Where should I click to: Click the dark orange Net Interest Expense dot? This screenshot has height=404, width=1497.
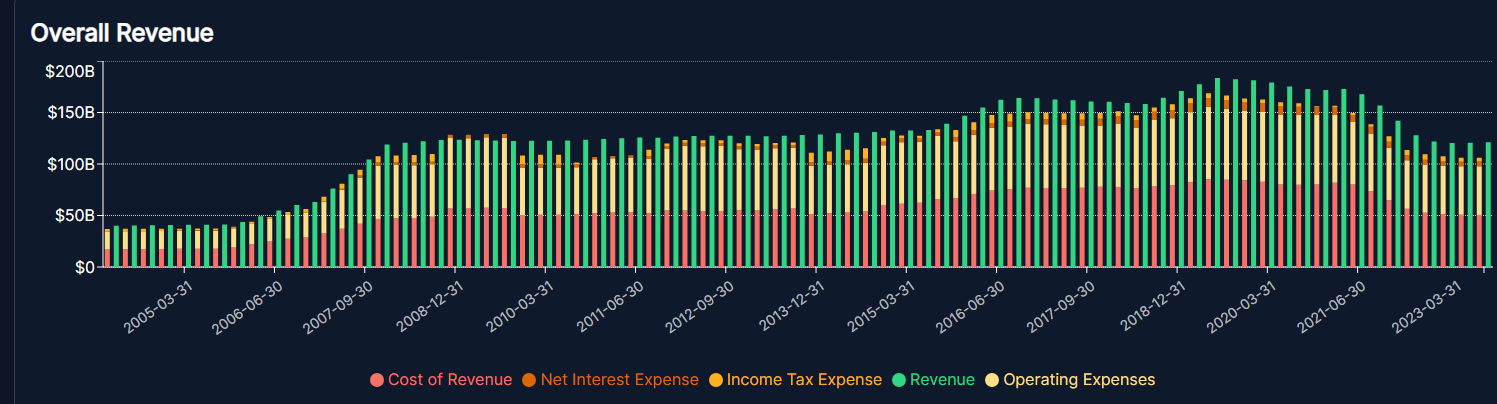click(x=529, y=380)
